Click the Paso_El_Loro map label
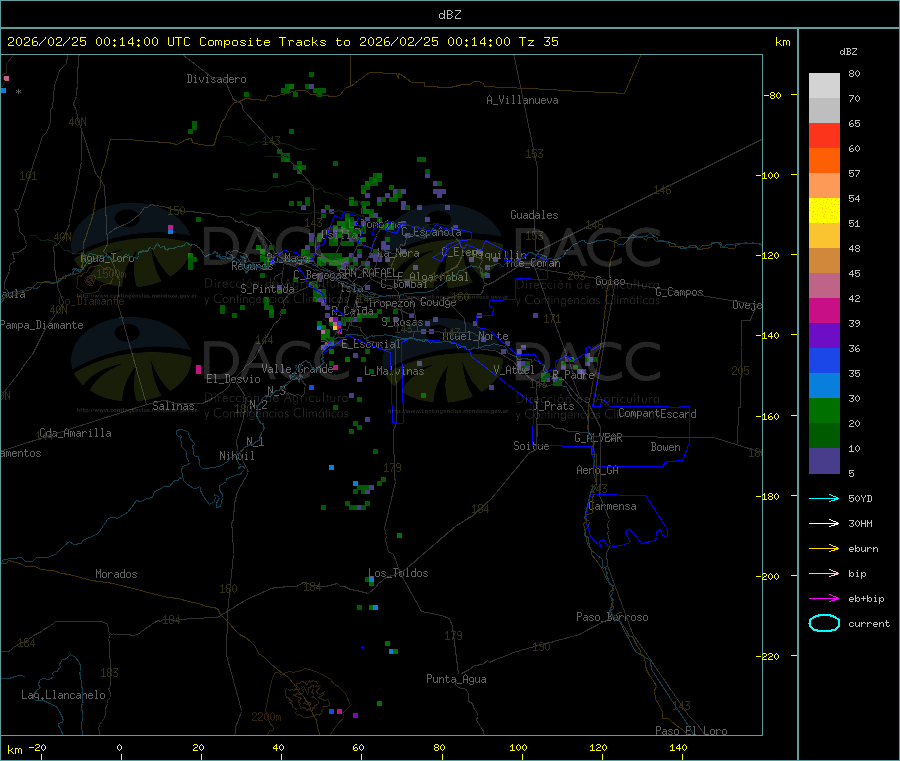 (691, 731)
